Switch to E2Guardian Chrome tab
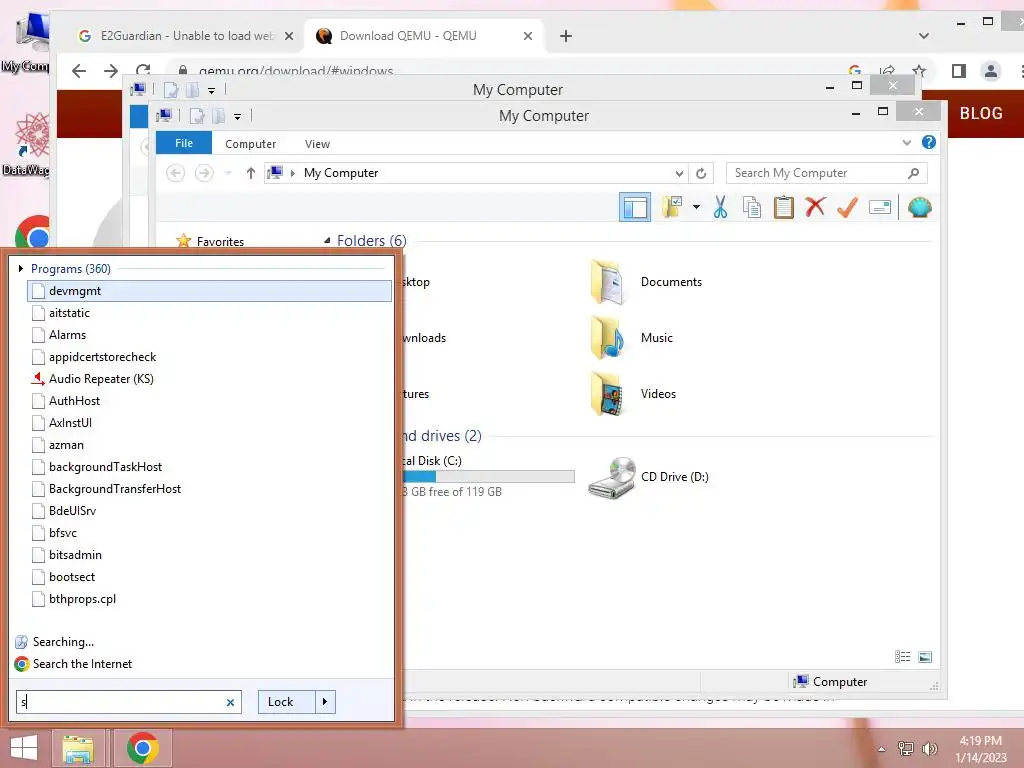The image size is (1024, 768). click(x=185, y=36)
